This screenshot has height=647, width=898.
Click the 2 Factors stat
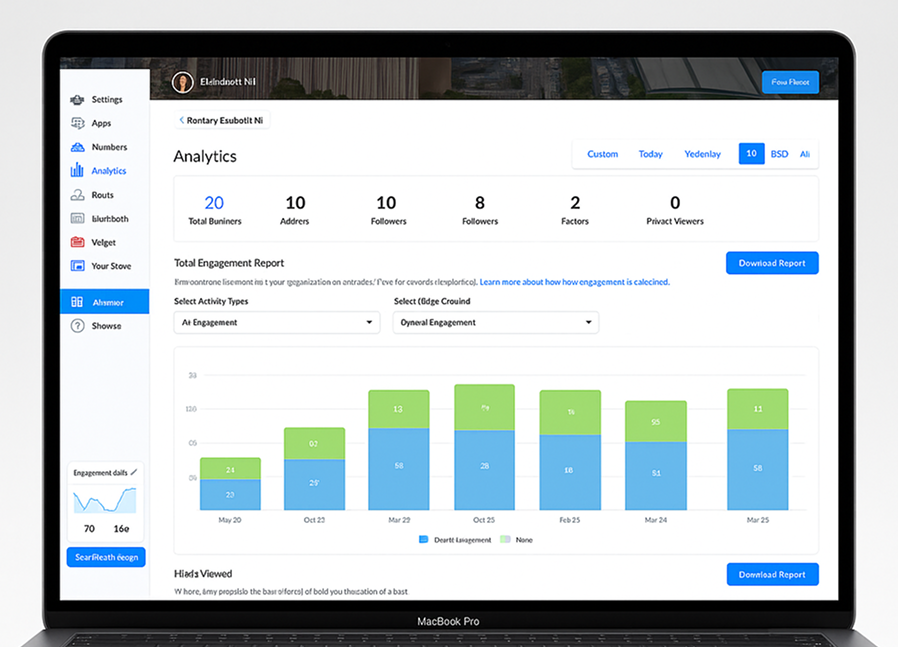575,210
